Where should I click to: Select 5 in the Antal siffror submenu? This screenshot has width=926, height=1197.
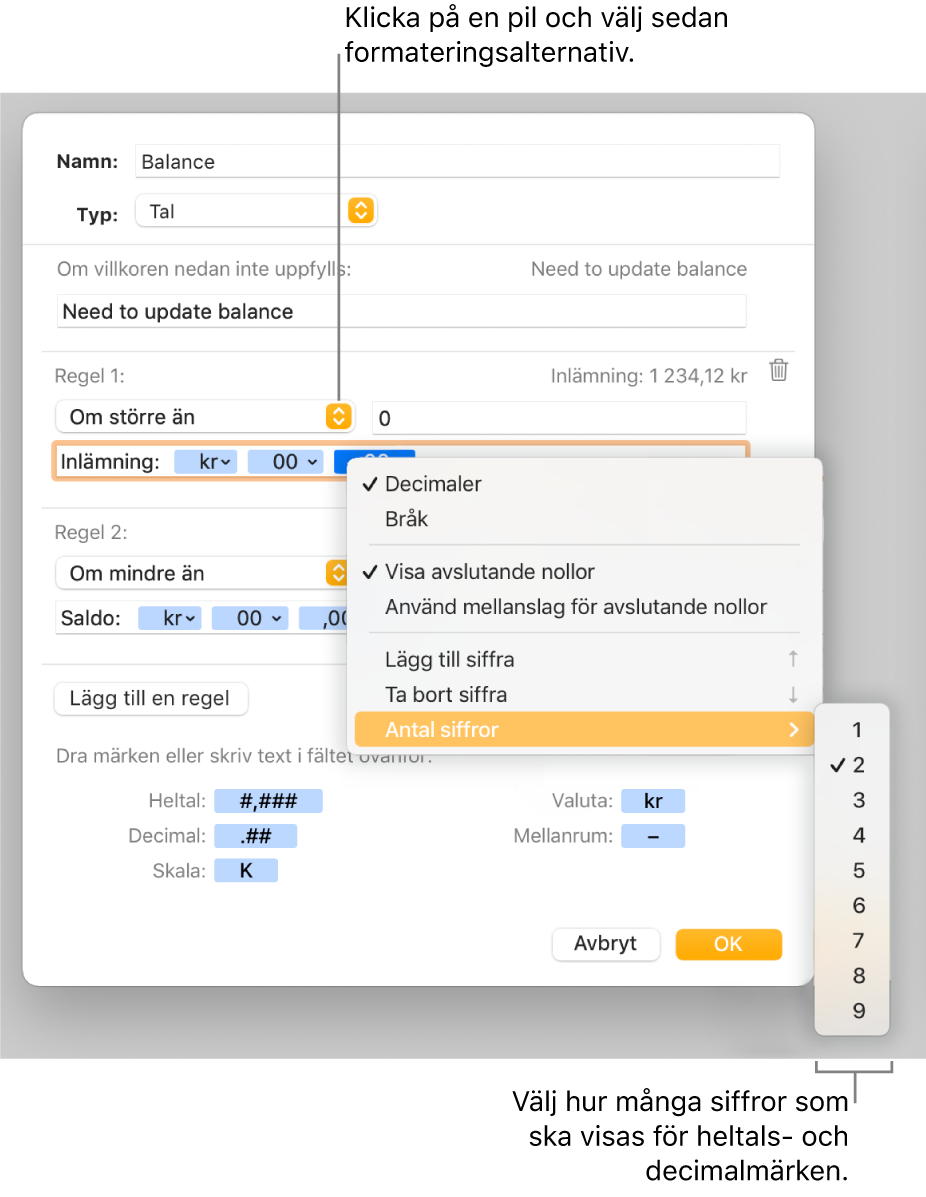click(852, 870)
